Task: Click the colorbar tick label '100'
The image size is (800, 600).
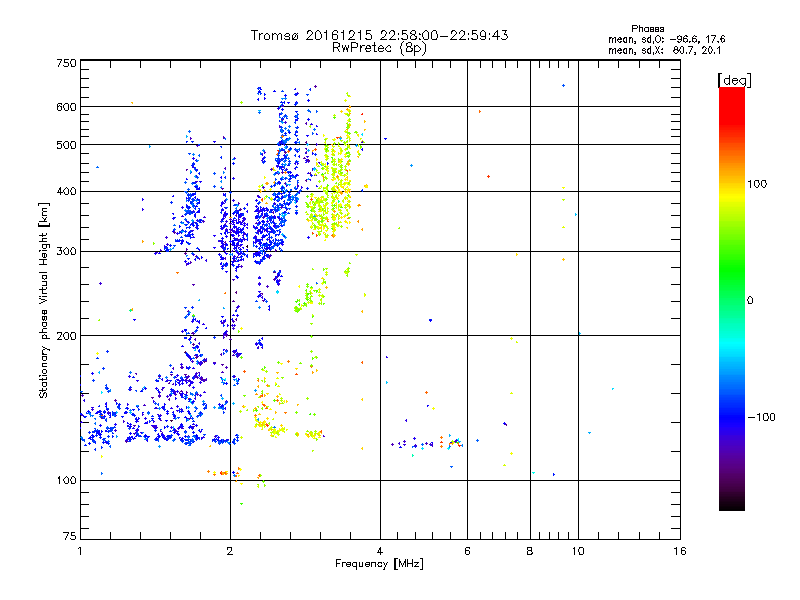Action: [757, 184]
